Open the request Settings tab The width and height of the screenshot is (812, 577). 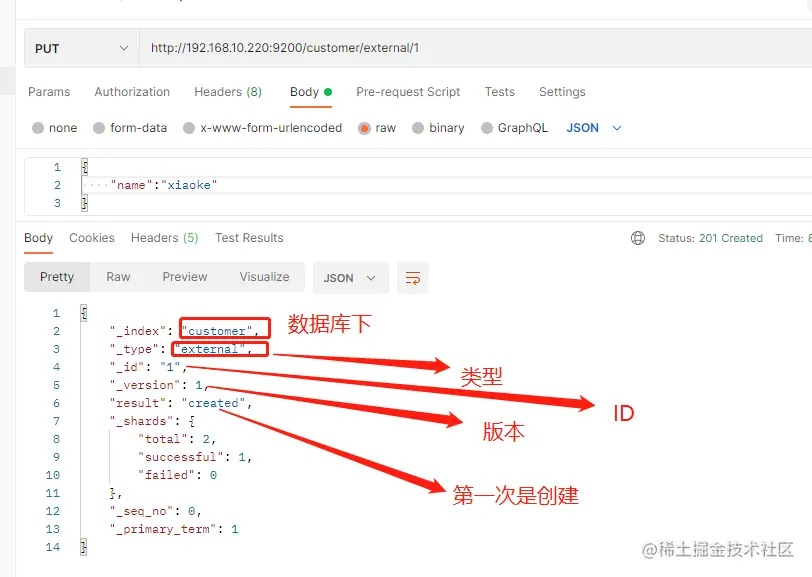(x=562, y=92)
